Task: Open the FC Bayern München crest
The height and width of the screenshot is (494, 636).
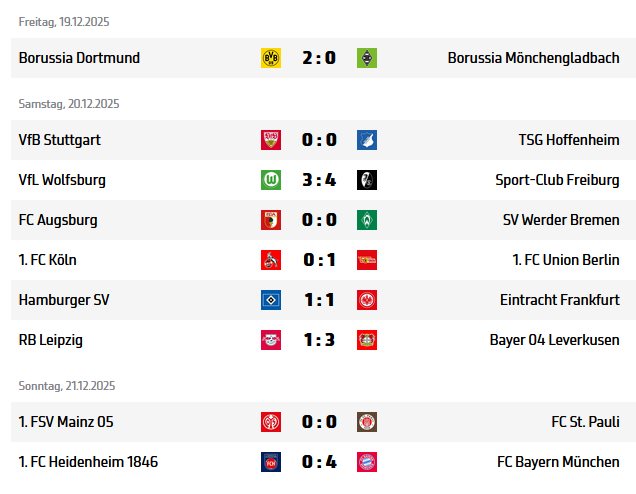Action: tap(367, 462)
